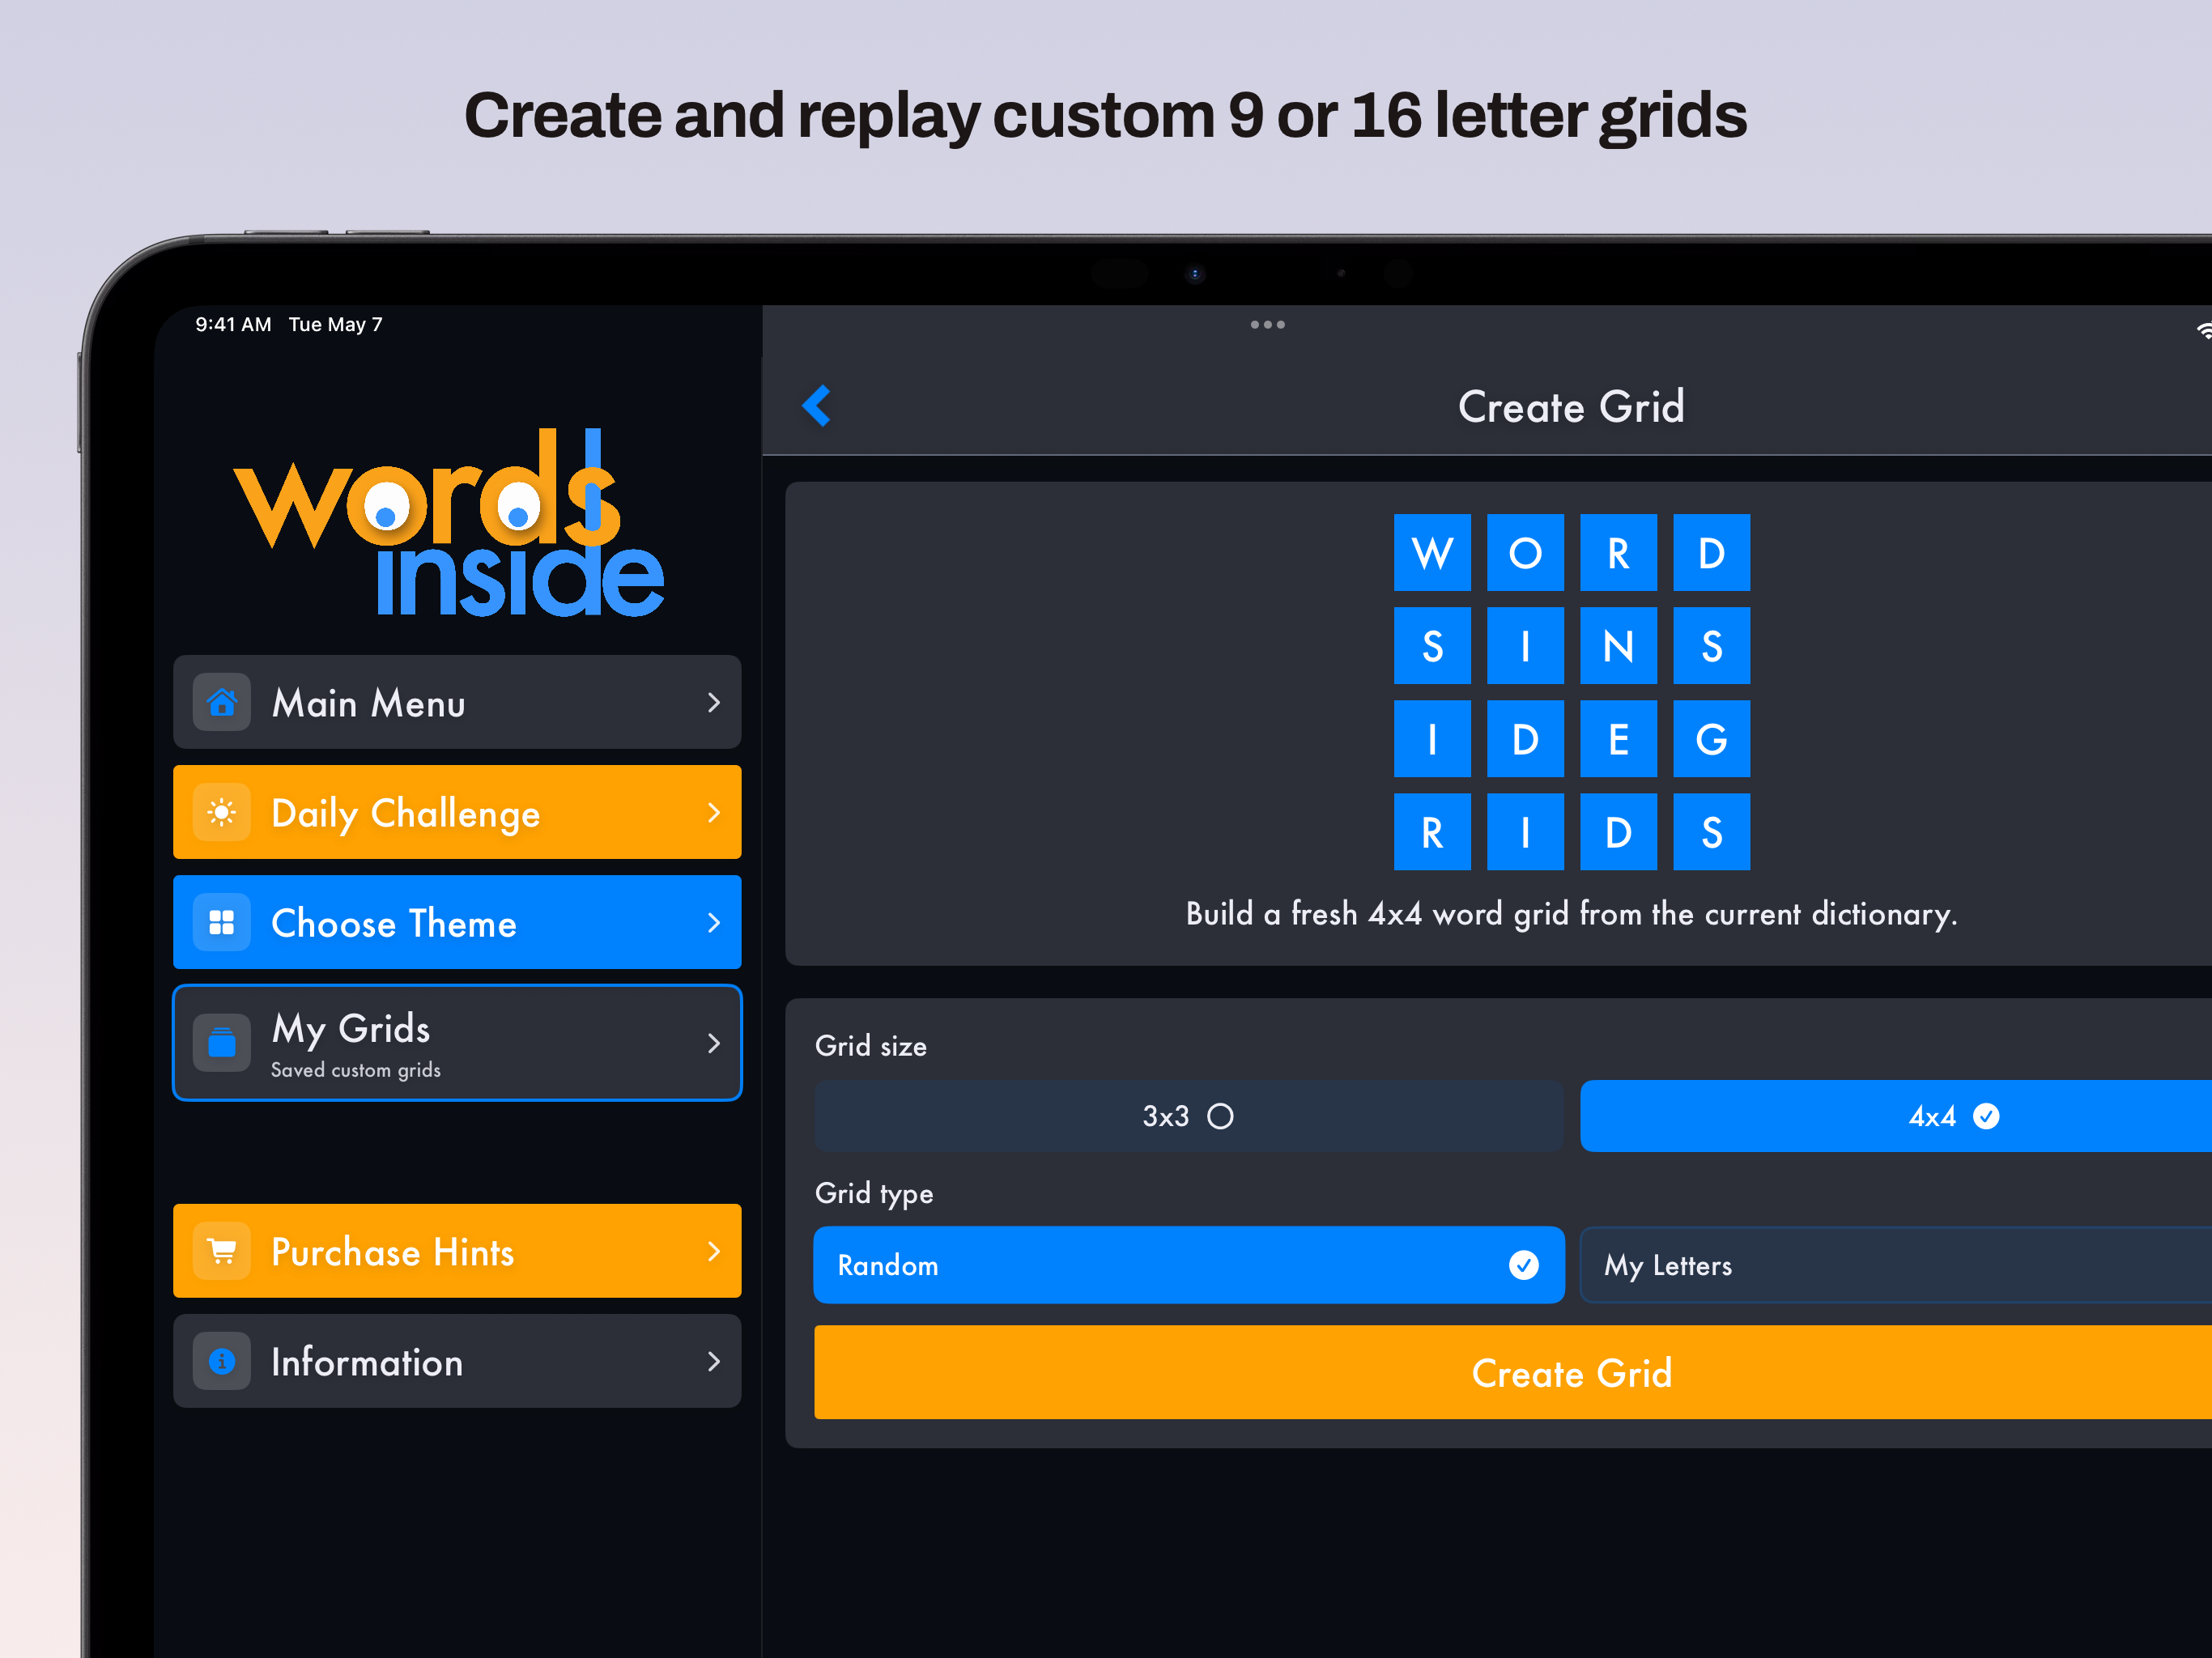This screenshot has height=1658, width=2212.
Task: Click the 'Grid size' label
Action: tap(871, 1046)
